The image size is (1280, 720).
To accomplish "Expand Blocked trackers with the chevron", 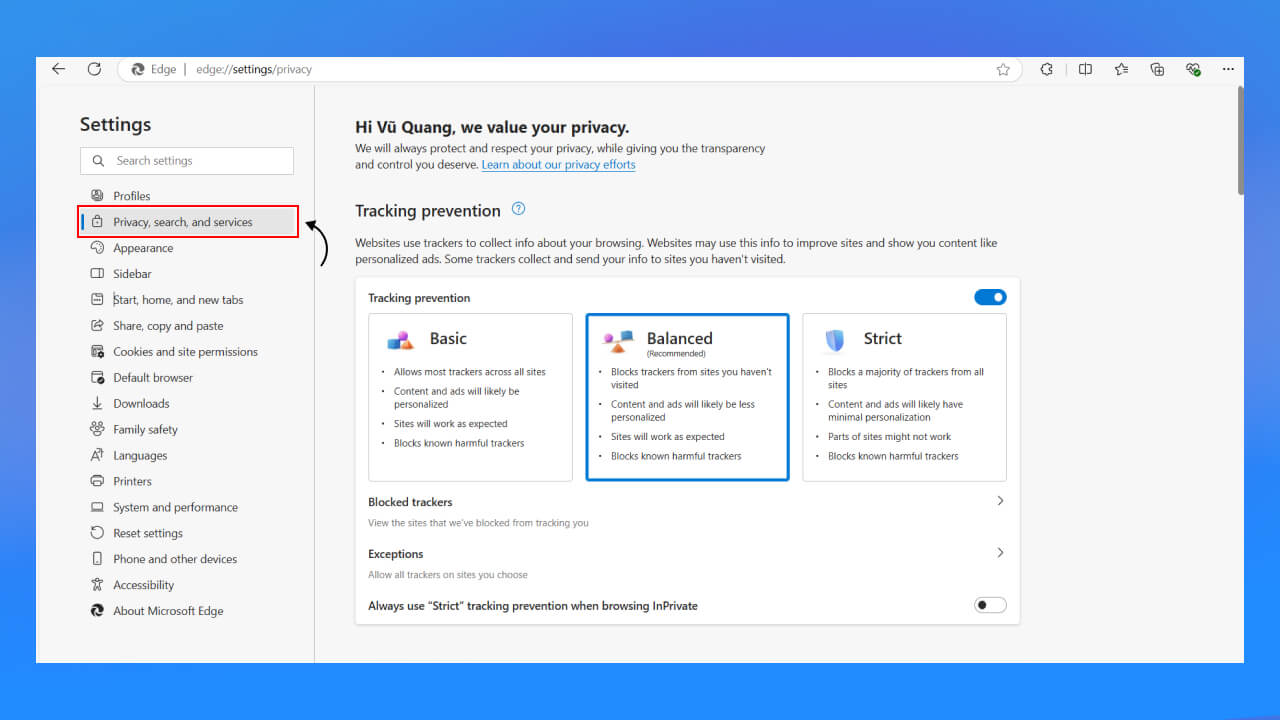I will point(1000,501).
